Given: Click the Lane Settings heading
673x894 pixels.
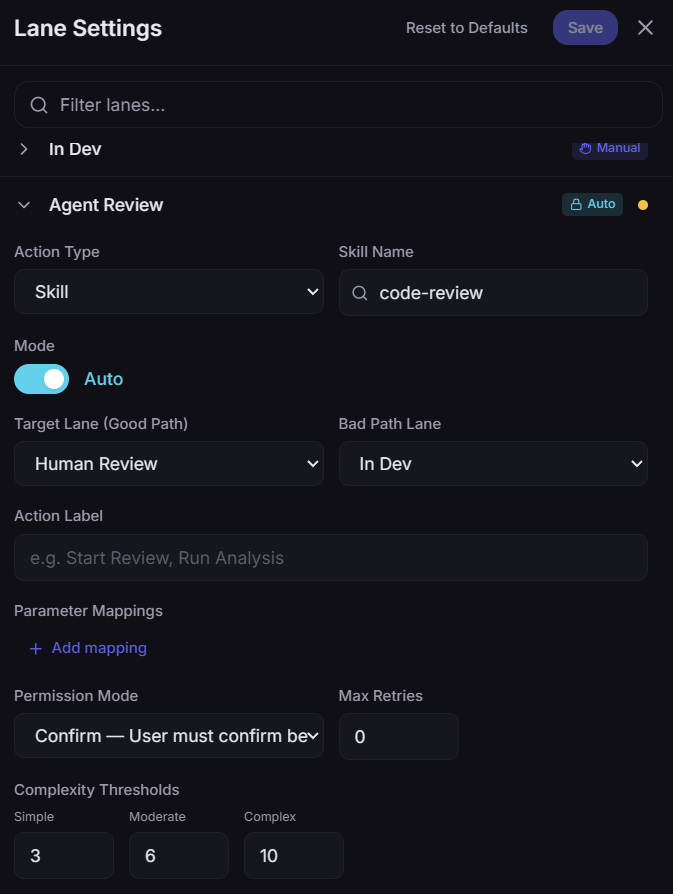Looking at the screenshot, I should (88, 28).
